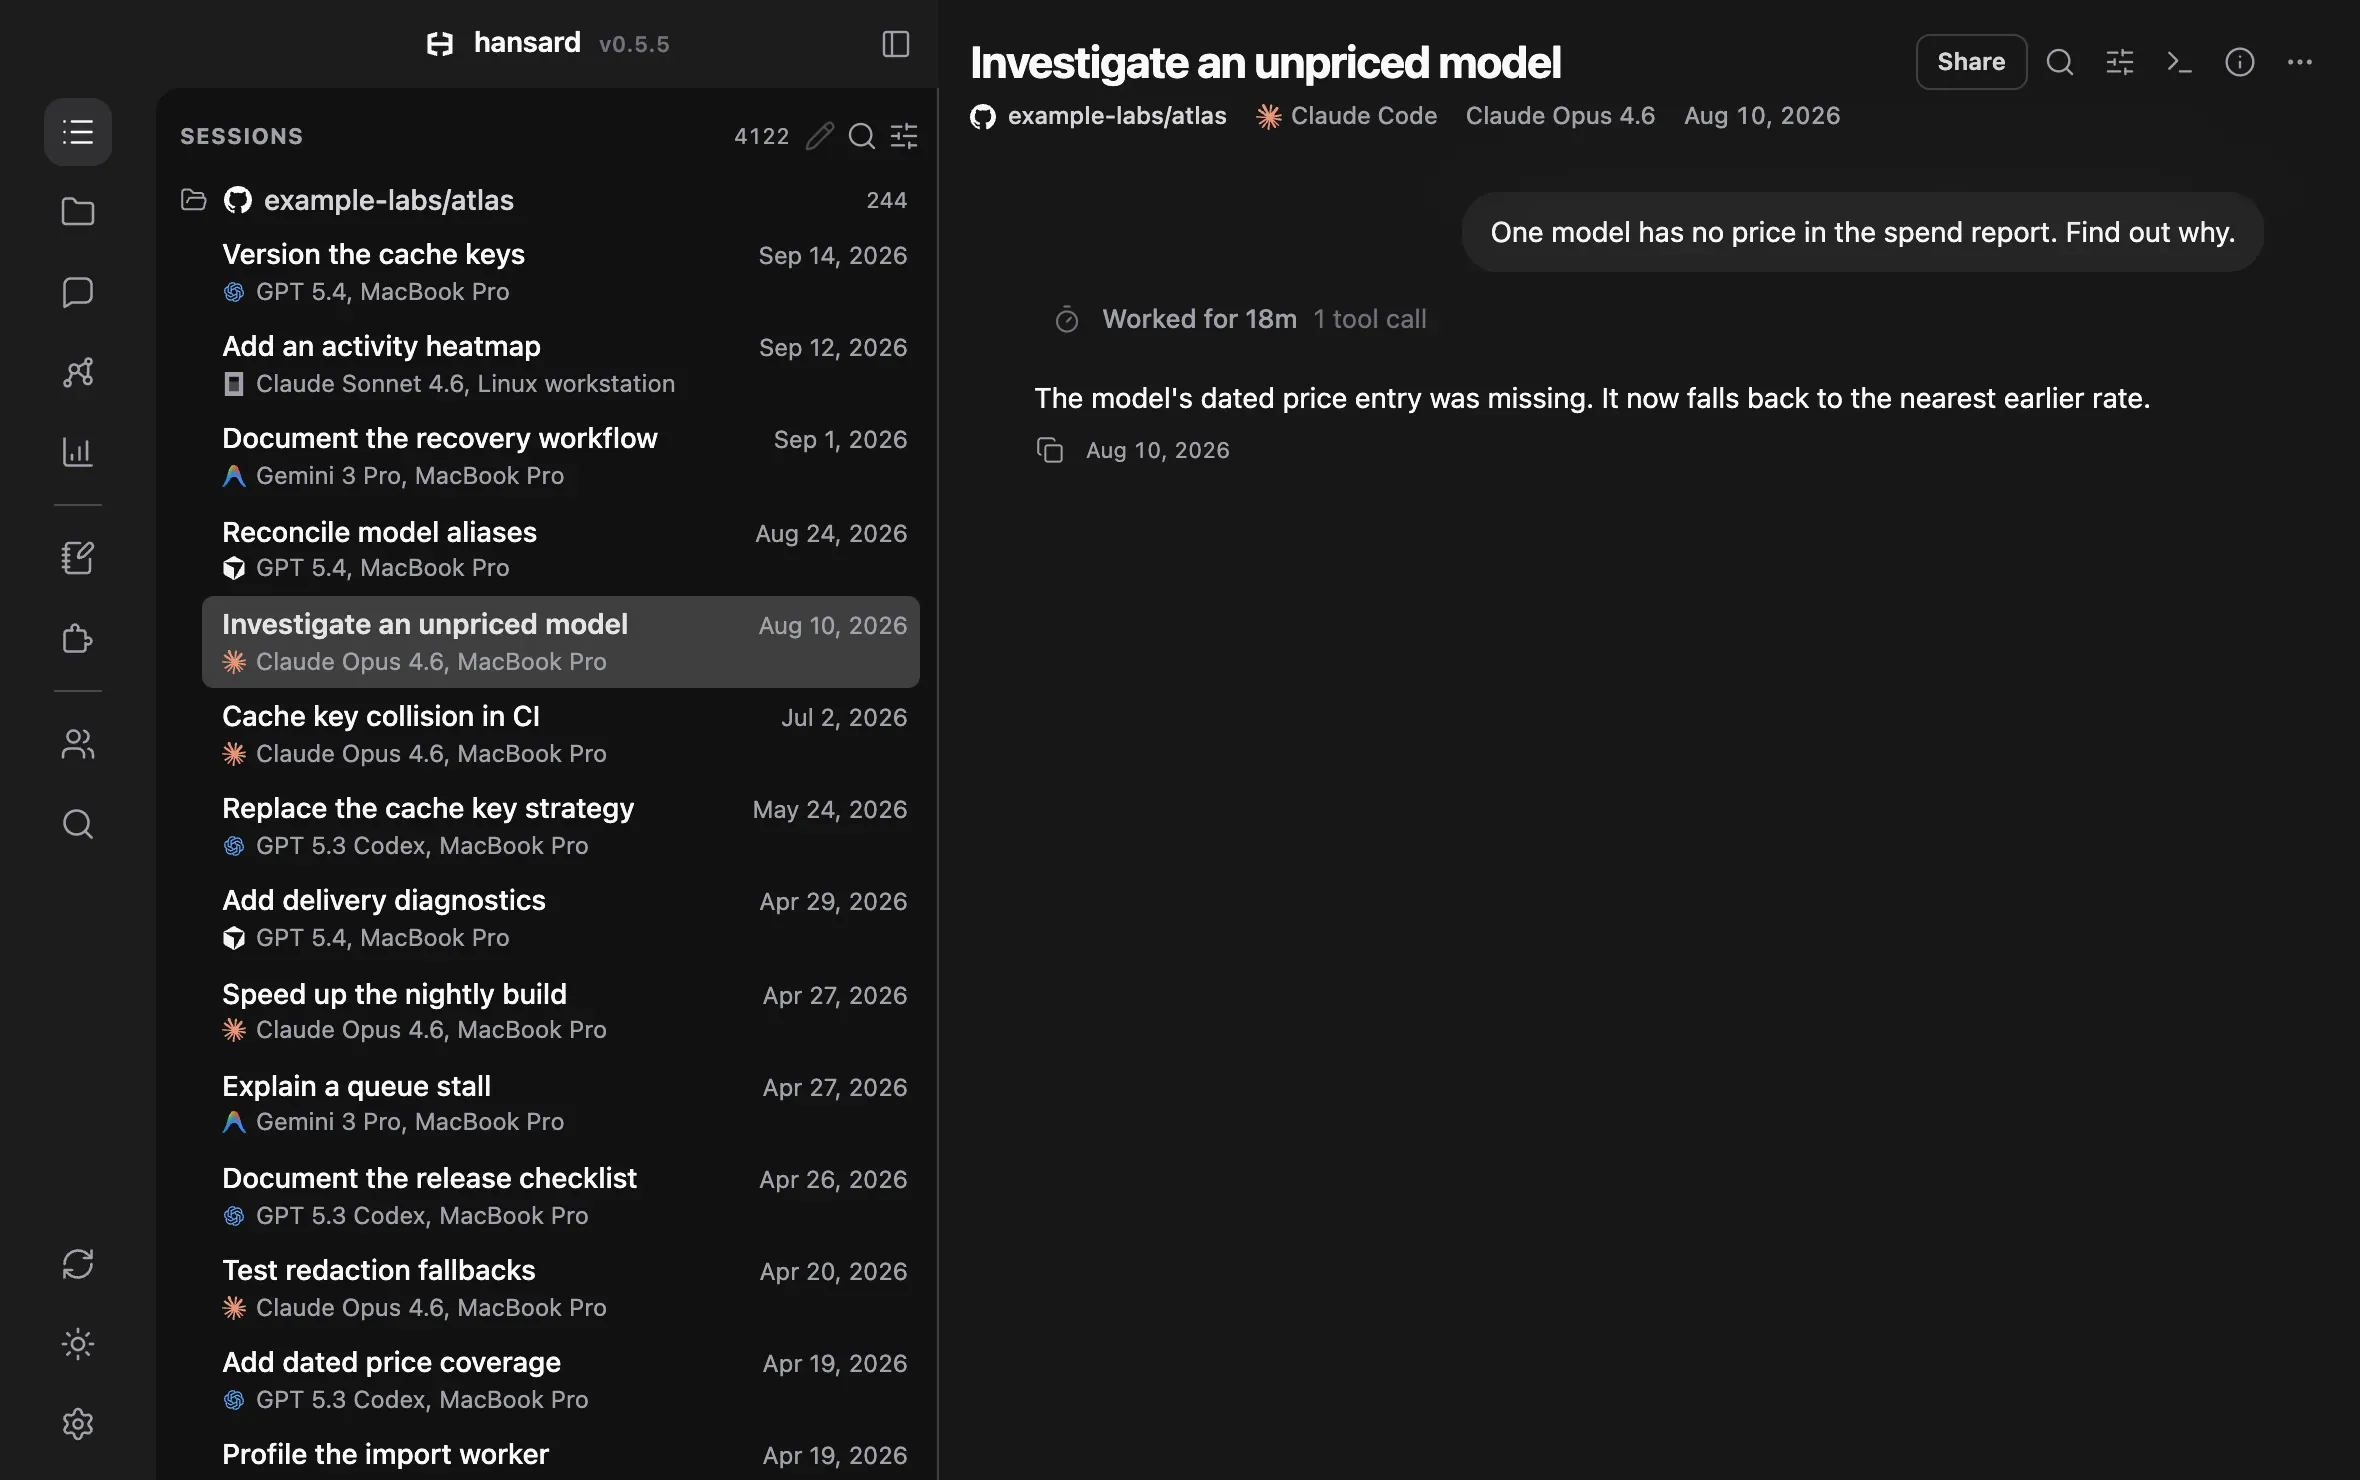Screen dimensions: 2360x1480
Task: Toggle the sidebar panel layout icon
Action: [x=896, y=44]
